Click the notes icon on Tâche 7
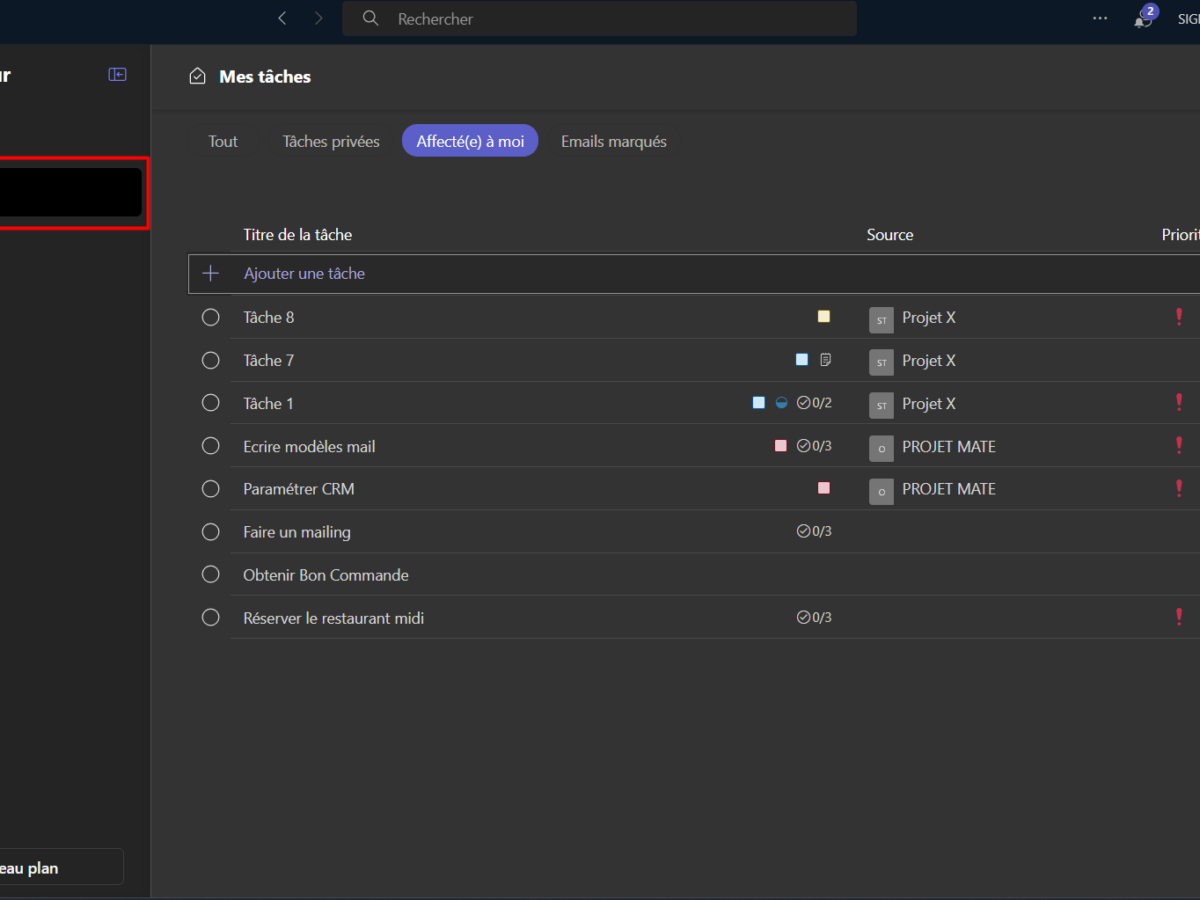Viewport: 1200px width, 900px height. tap(825, 360)
